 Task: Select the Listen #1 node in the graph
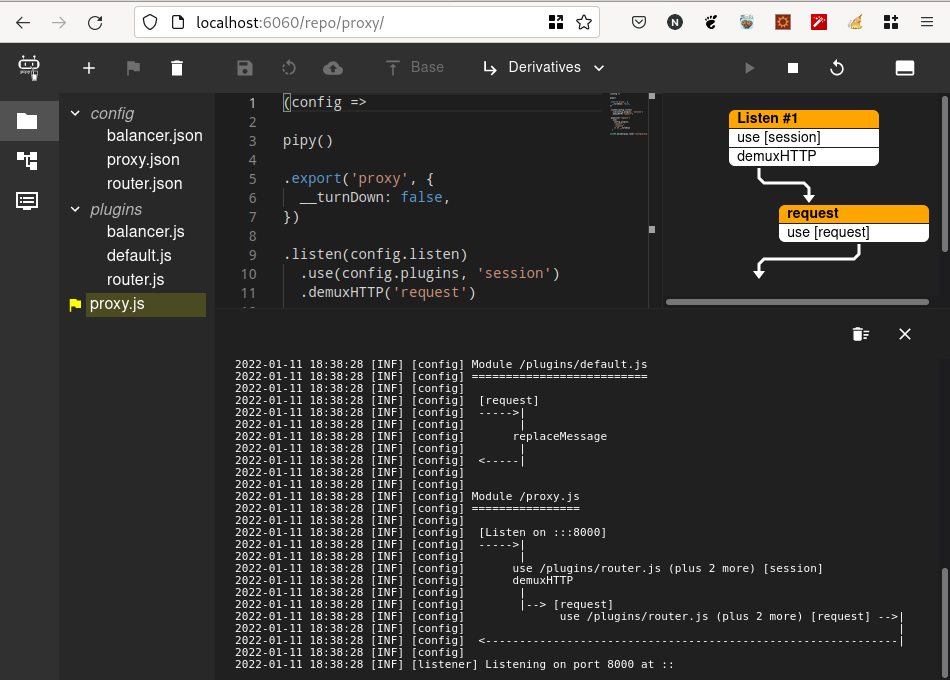[x=801, y=118]
